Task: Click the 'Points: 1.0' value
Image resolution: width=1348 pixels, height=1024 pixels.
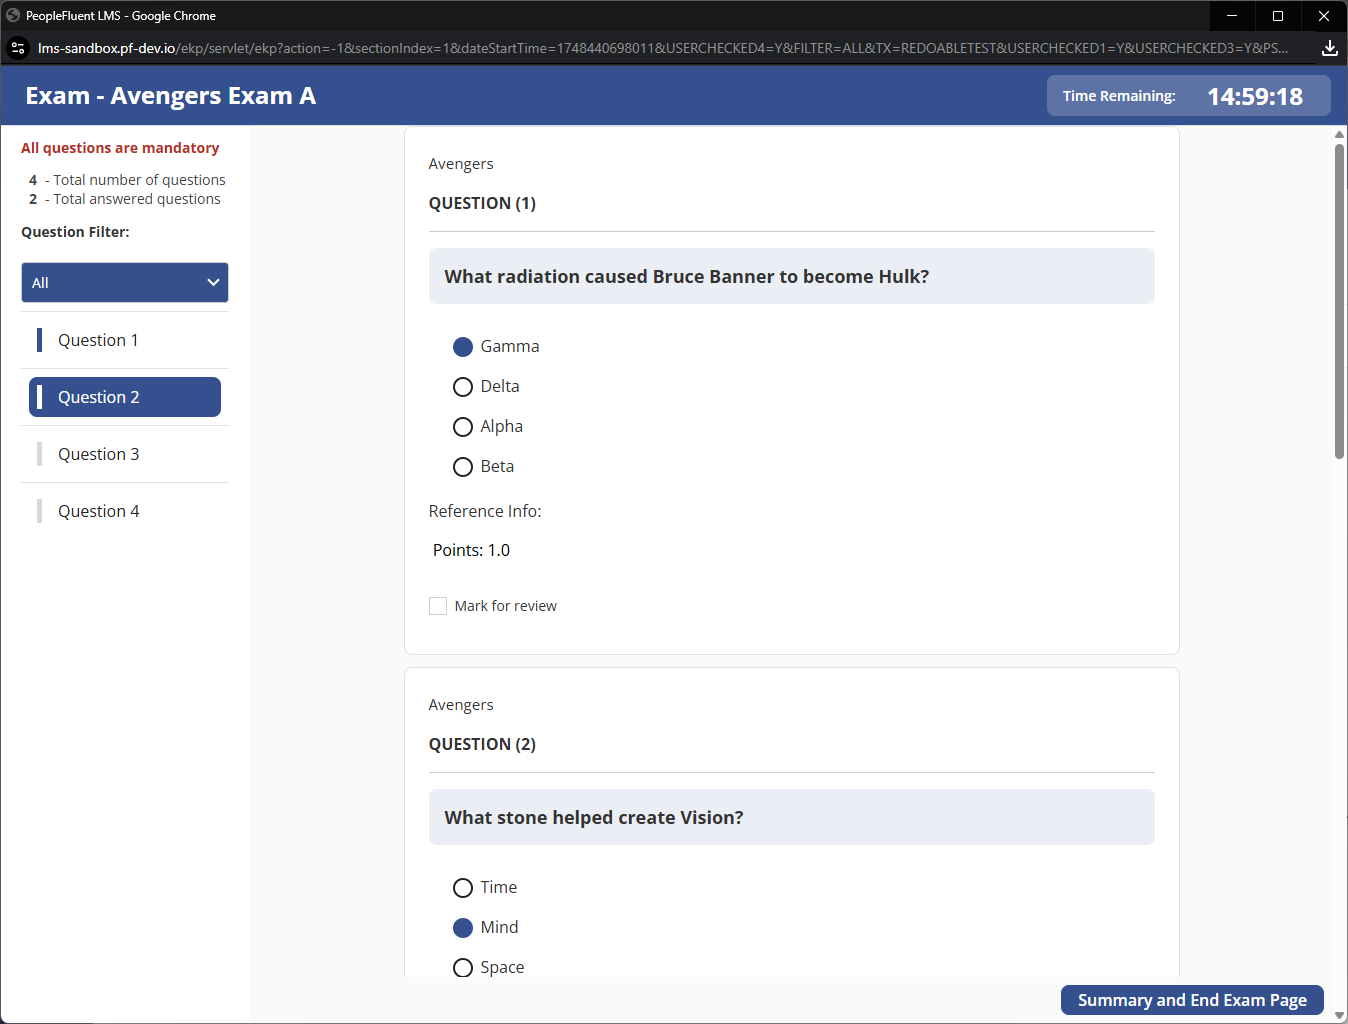Action: click(x=471, y=550)
